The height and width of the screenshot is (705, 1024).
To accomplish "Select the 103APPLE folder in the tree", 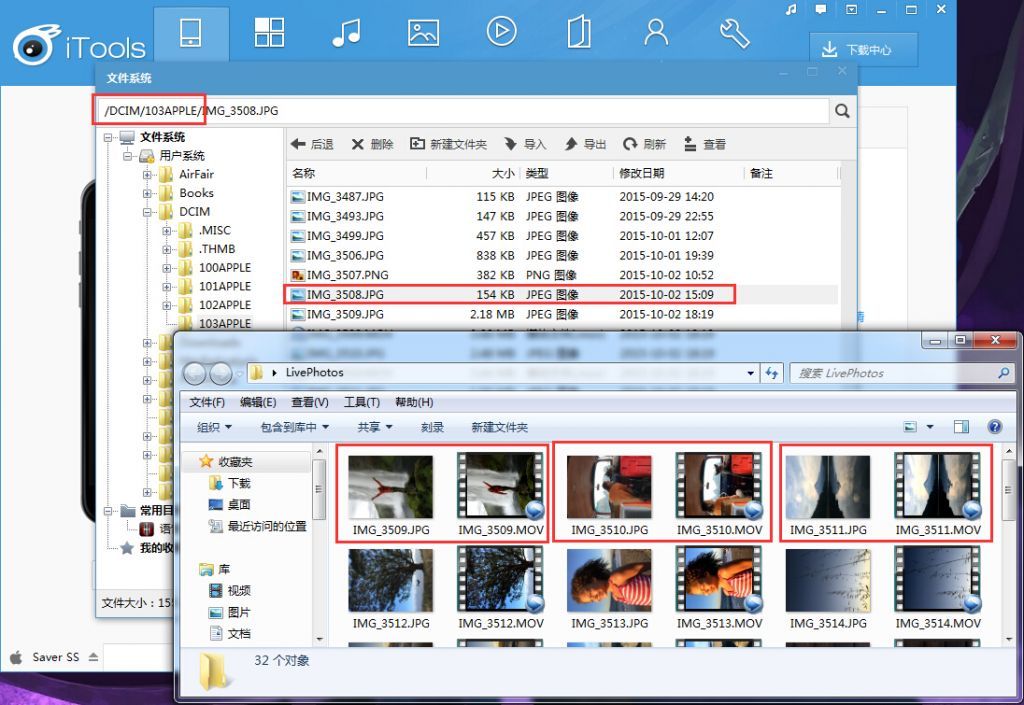I will coord(225,323).
